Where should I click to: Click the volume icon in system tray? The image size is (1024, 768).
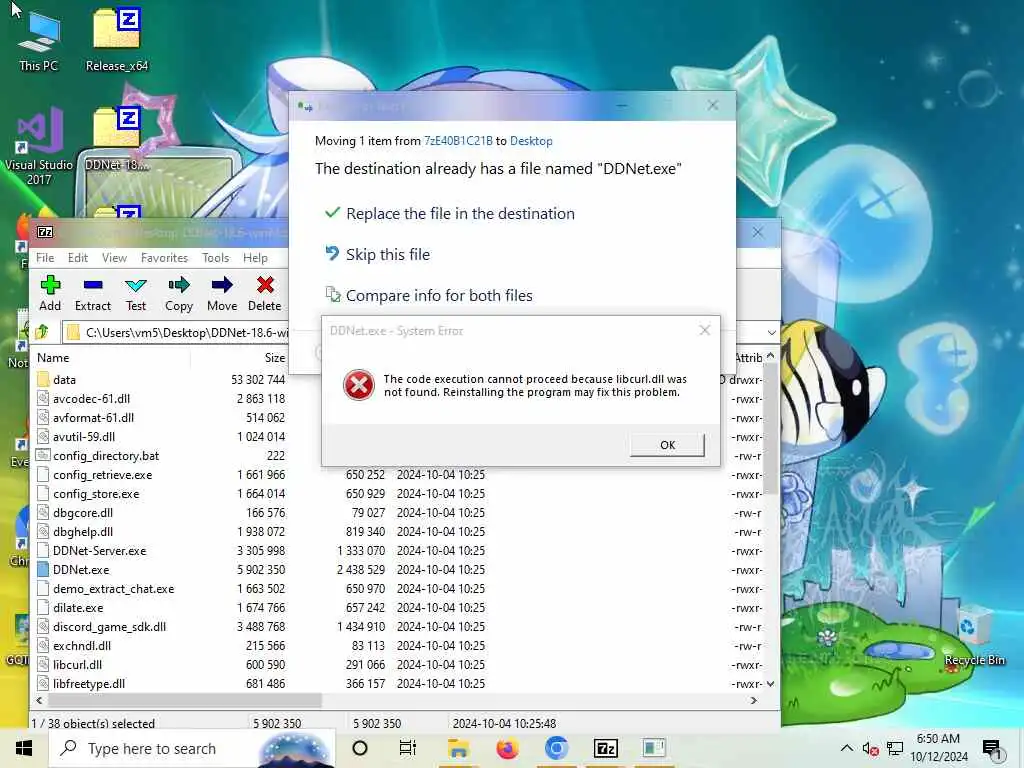coord(870,749)
